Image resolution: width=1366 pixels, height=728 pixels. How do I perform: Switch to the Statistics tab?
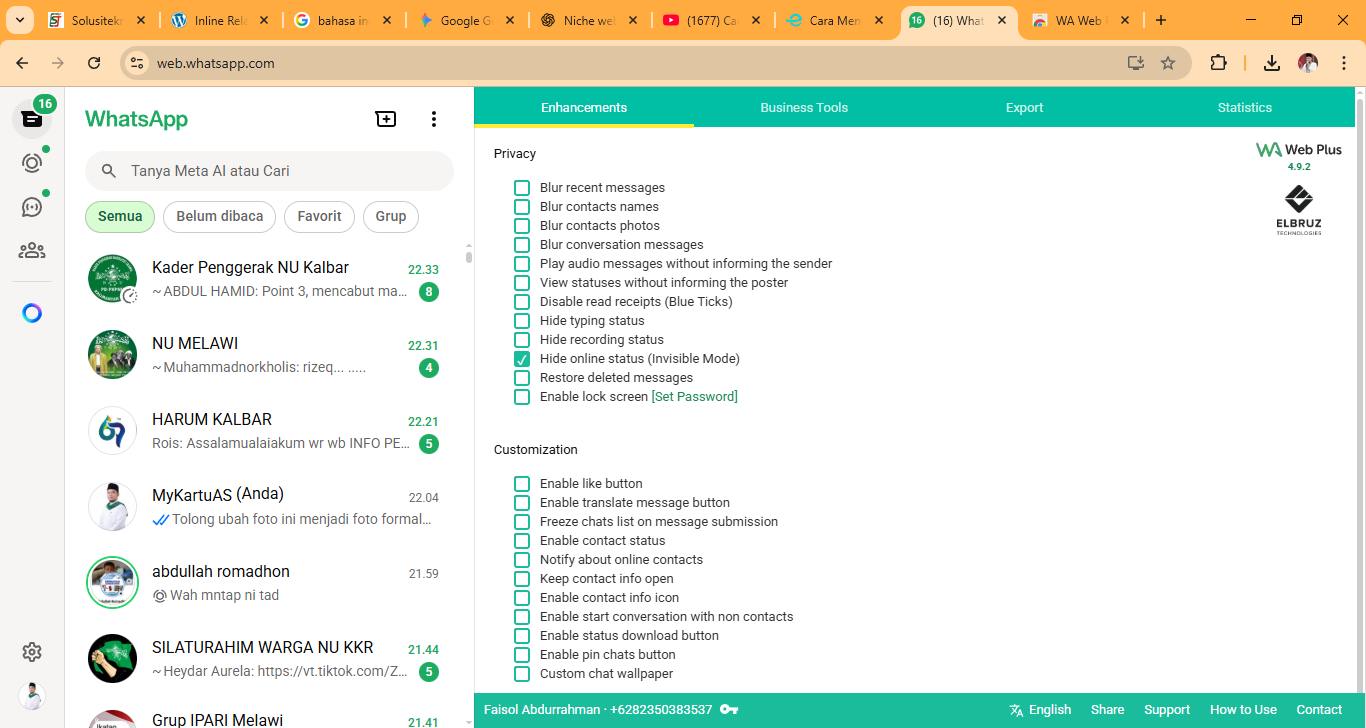1244,107
